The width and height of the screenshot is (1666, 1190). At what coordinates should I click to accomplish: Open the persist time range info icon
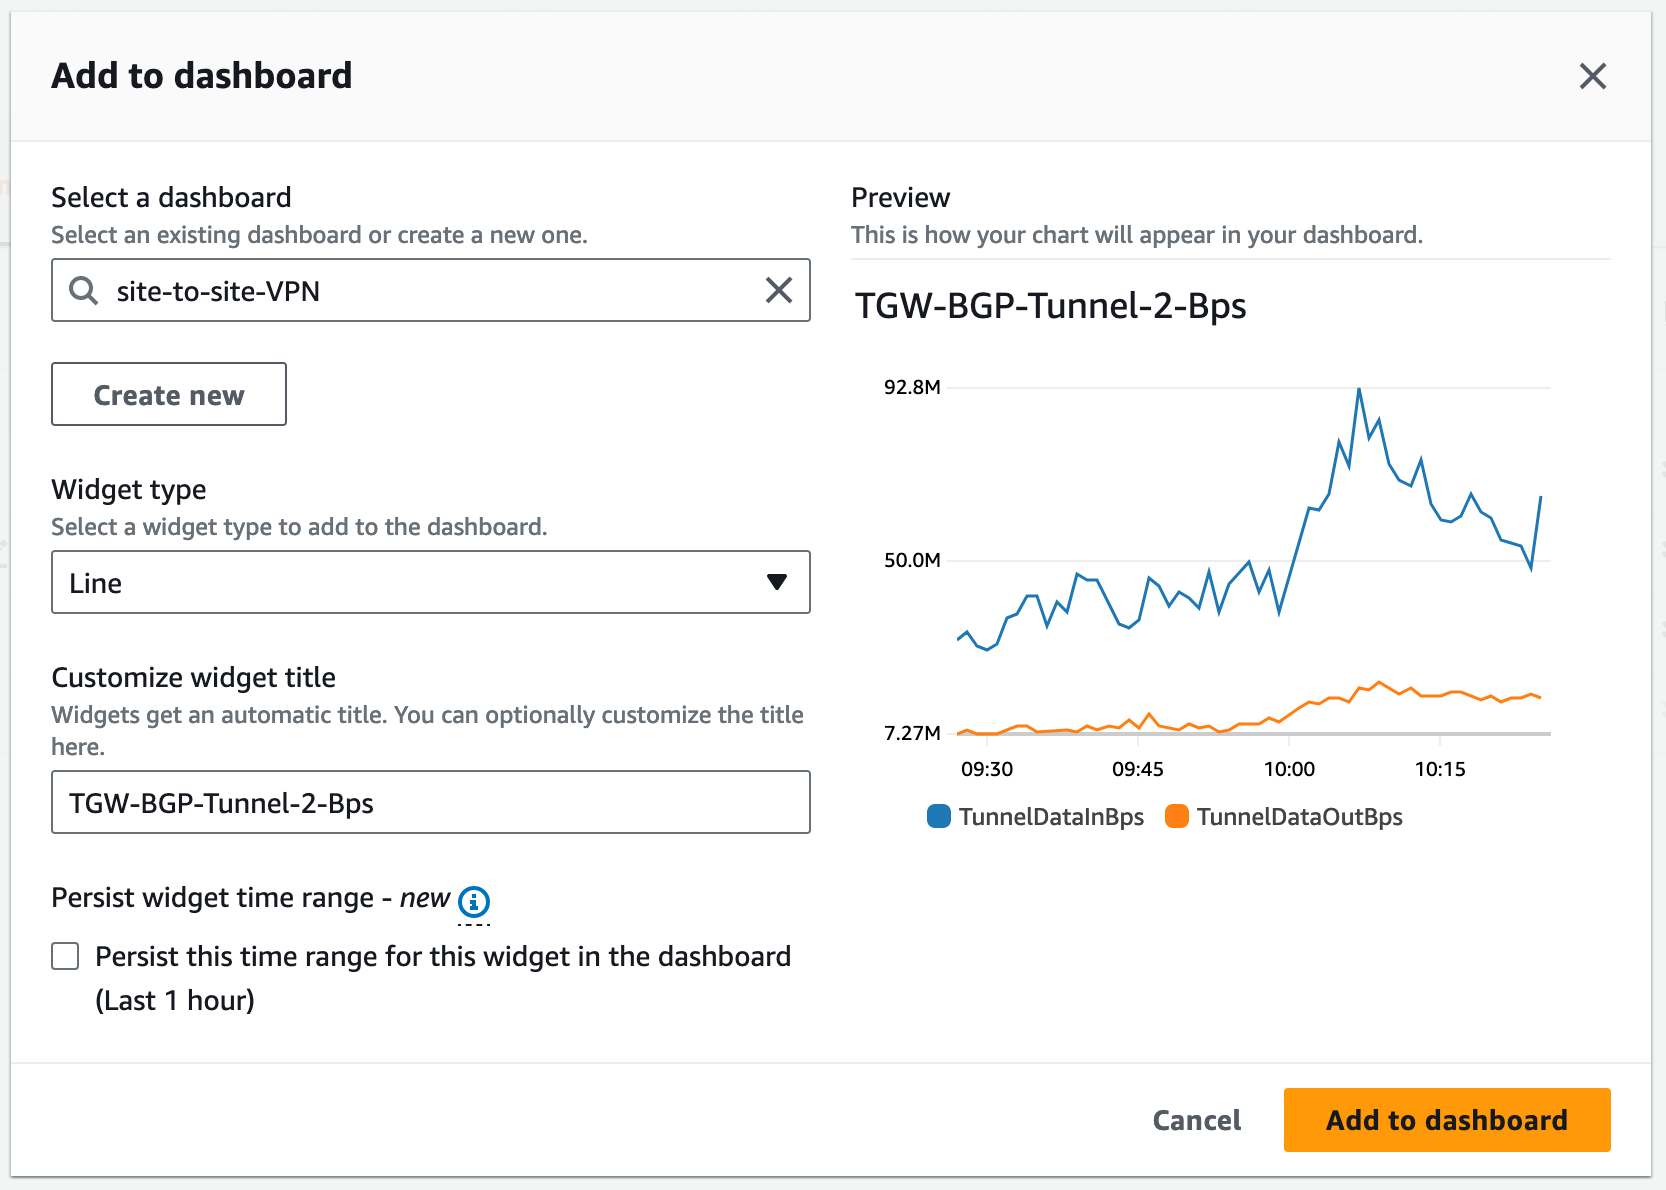coord(474,902)
